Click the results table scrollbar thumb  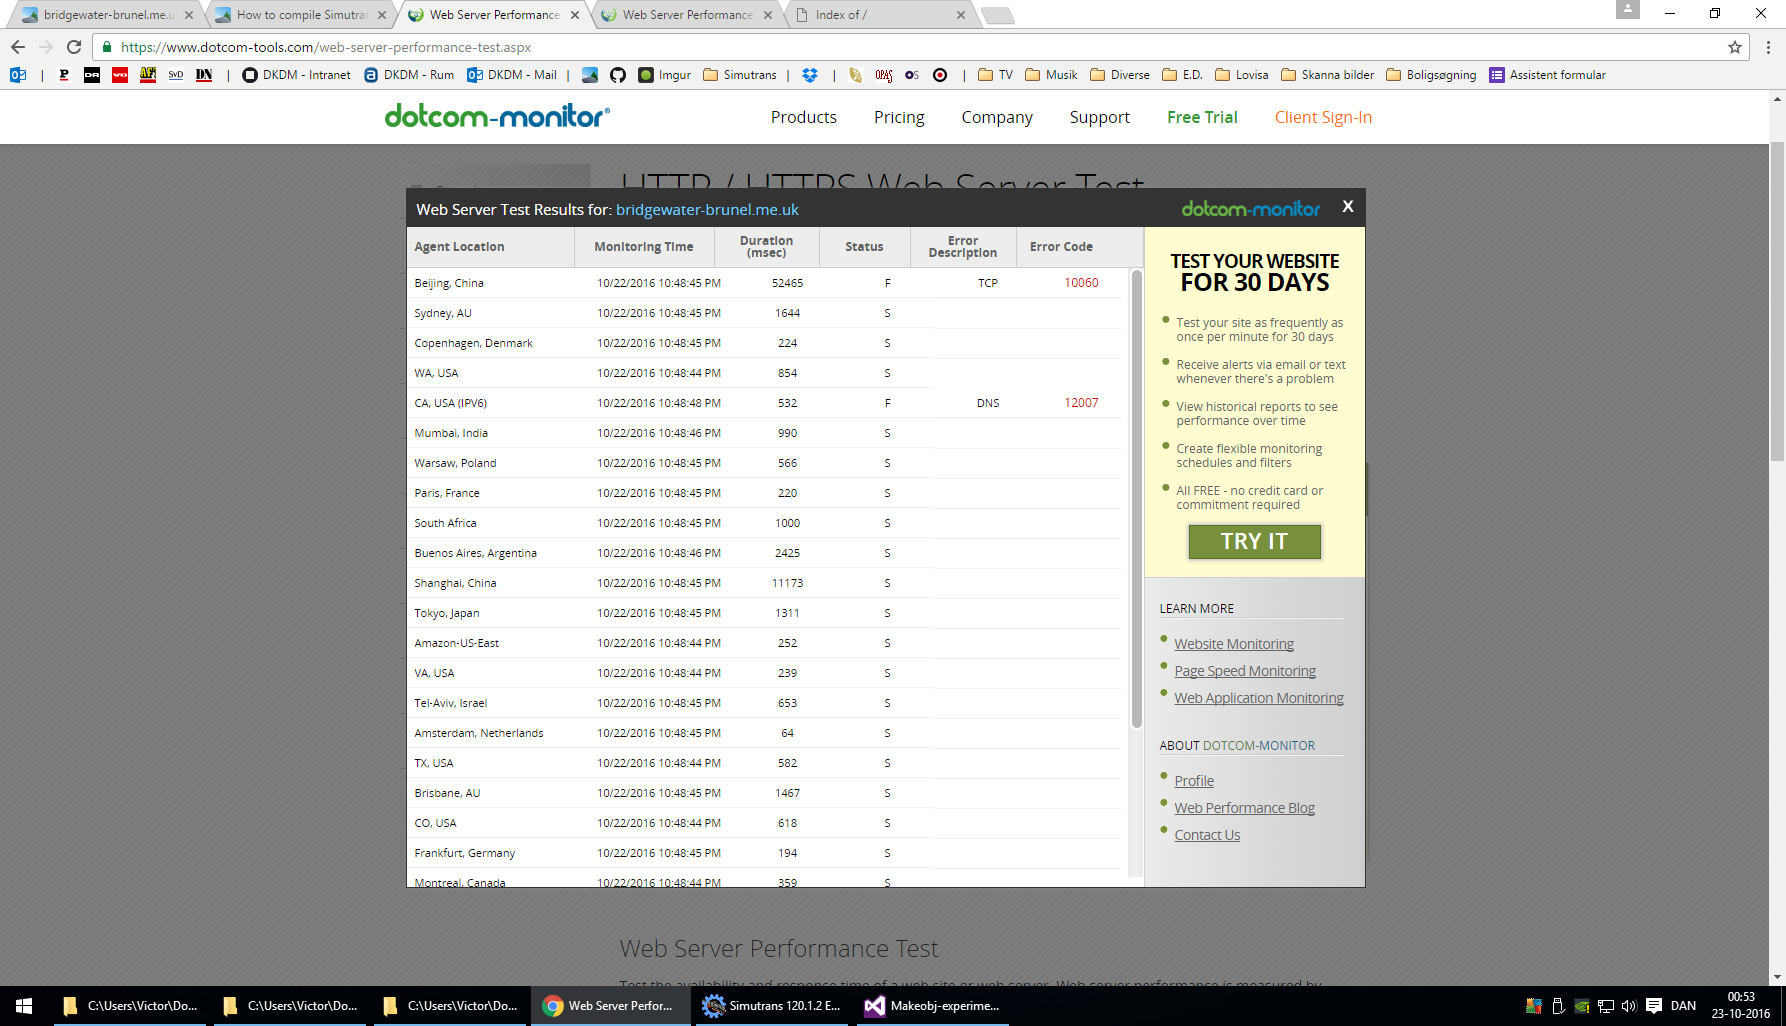tap(1136, 498)
